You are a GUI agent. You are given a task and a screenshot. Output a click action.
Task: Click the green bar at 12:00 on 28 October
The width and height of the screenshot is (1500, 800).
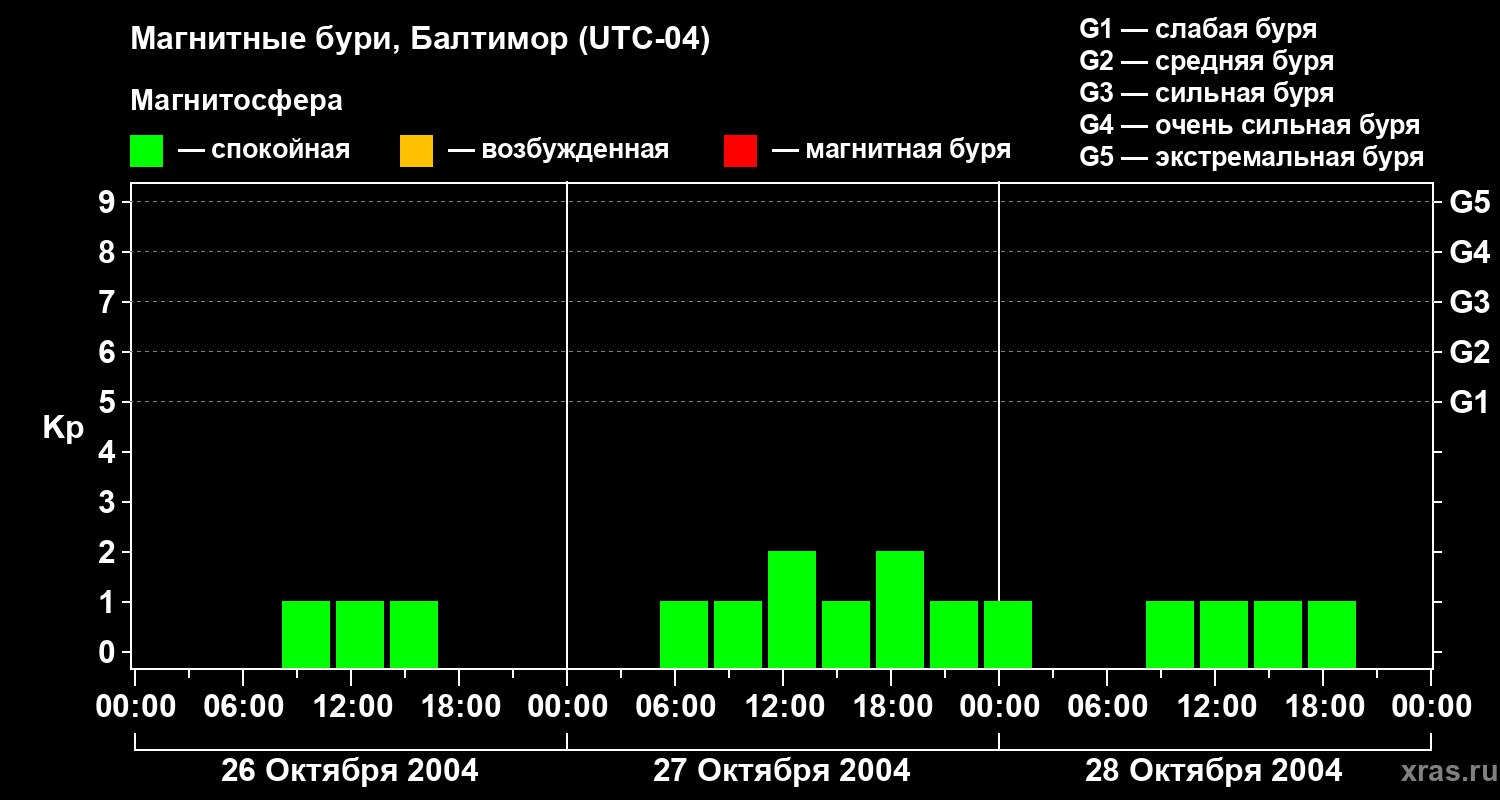tap(1224, 634)
